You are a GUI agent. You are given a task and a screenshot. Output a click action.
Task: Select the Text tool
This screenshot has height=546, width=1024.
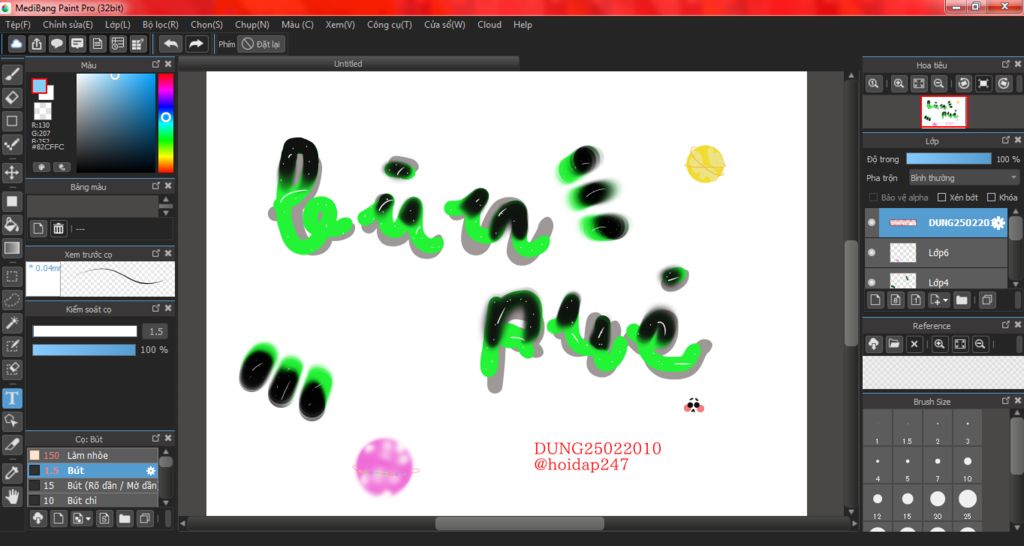click(12, 398)
